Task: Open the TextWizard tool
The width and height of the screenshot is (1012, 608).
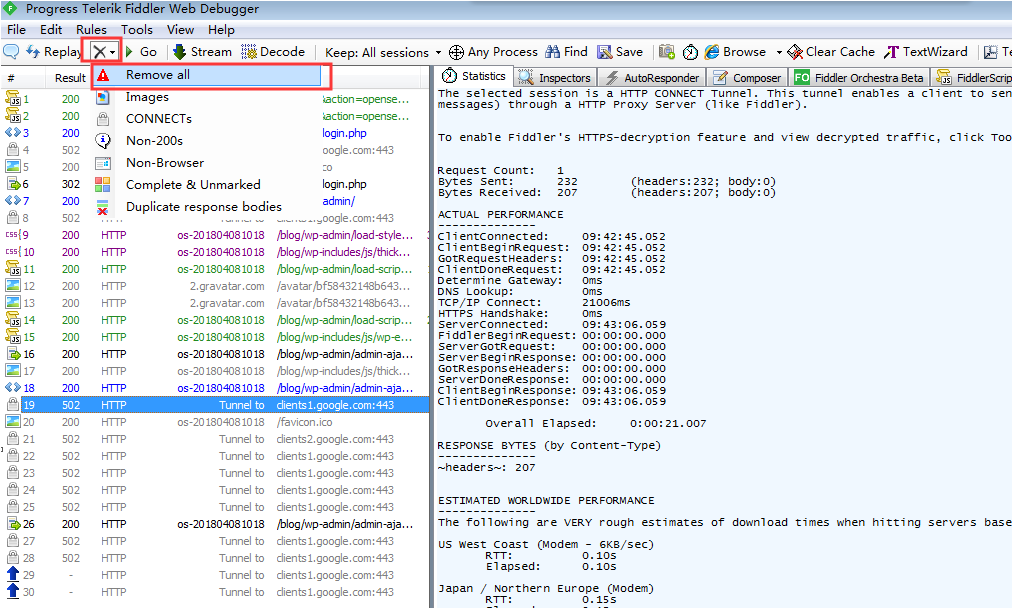Action: [926, 52]
